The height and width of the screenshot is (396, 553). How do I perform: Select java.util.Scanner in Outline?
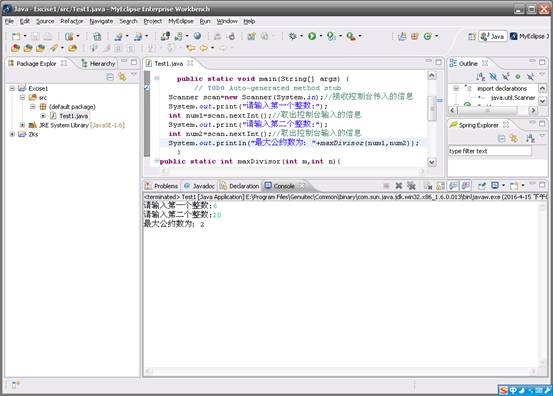point(513,98)
